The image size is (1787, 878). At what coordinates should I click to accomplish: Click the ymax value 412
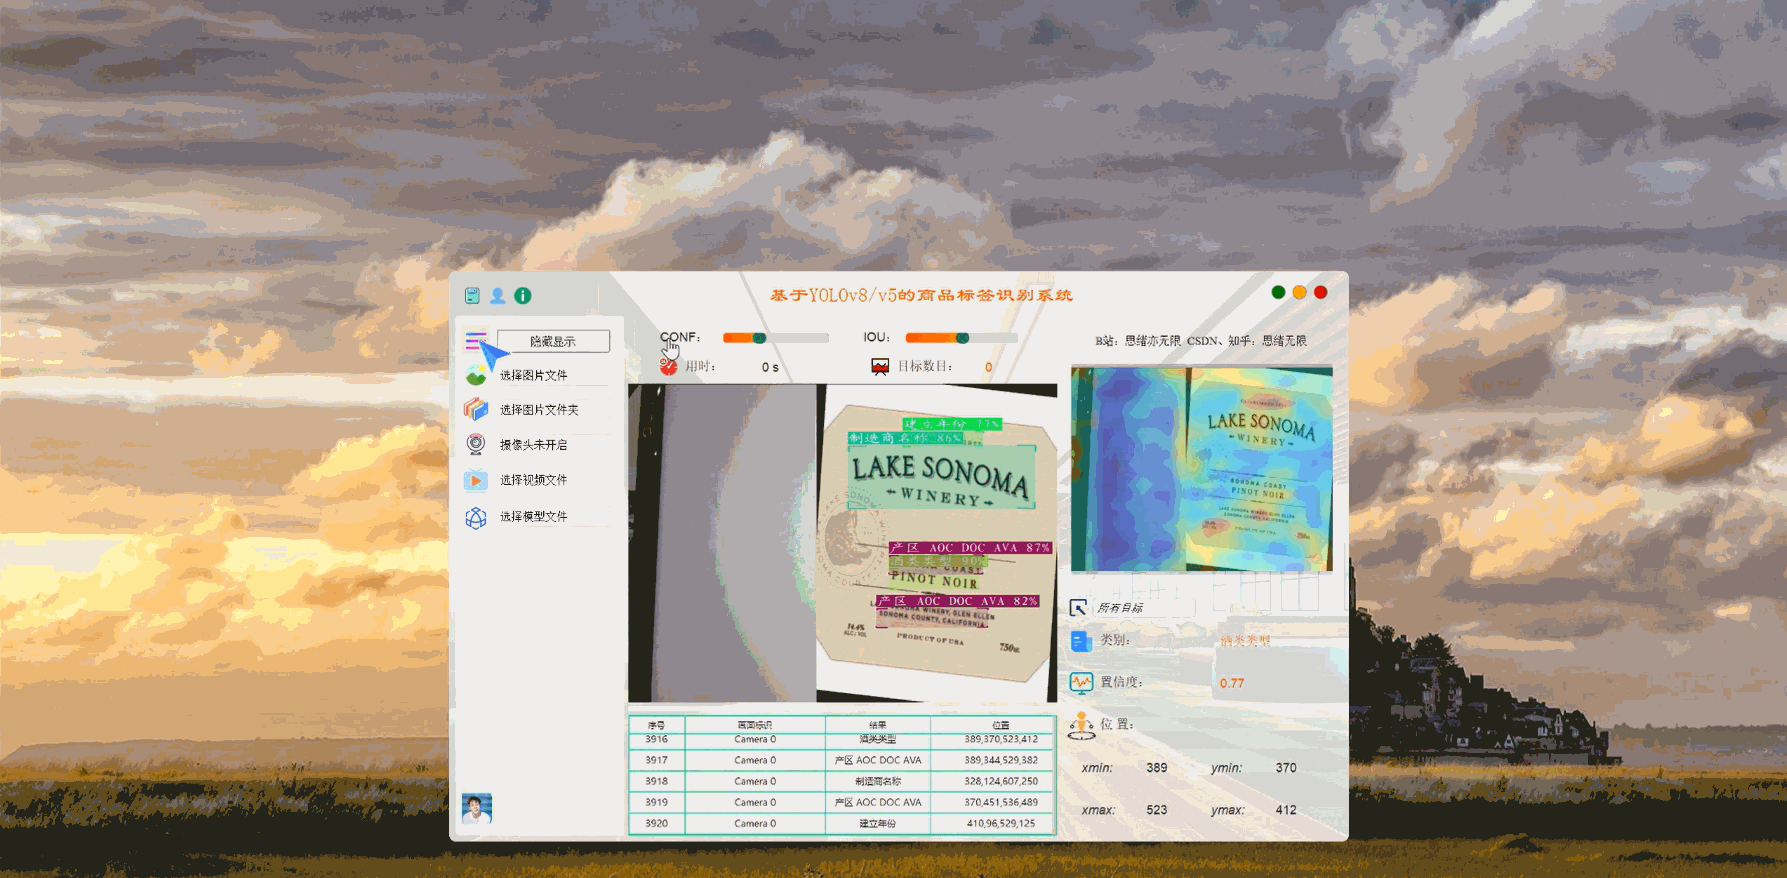click(x=1286, y=810)
